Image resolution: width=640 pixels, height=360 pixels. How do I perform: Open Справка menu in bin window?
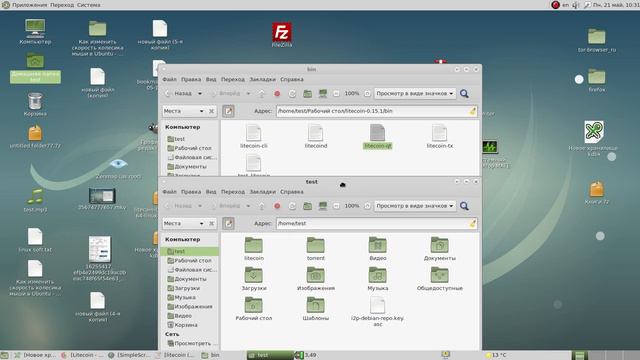pyautogui.click(x=292, y=79)
